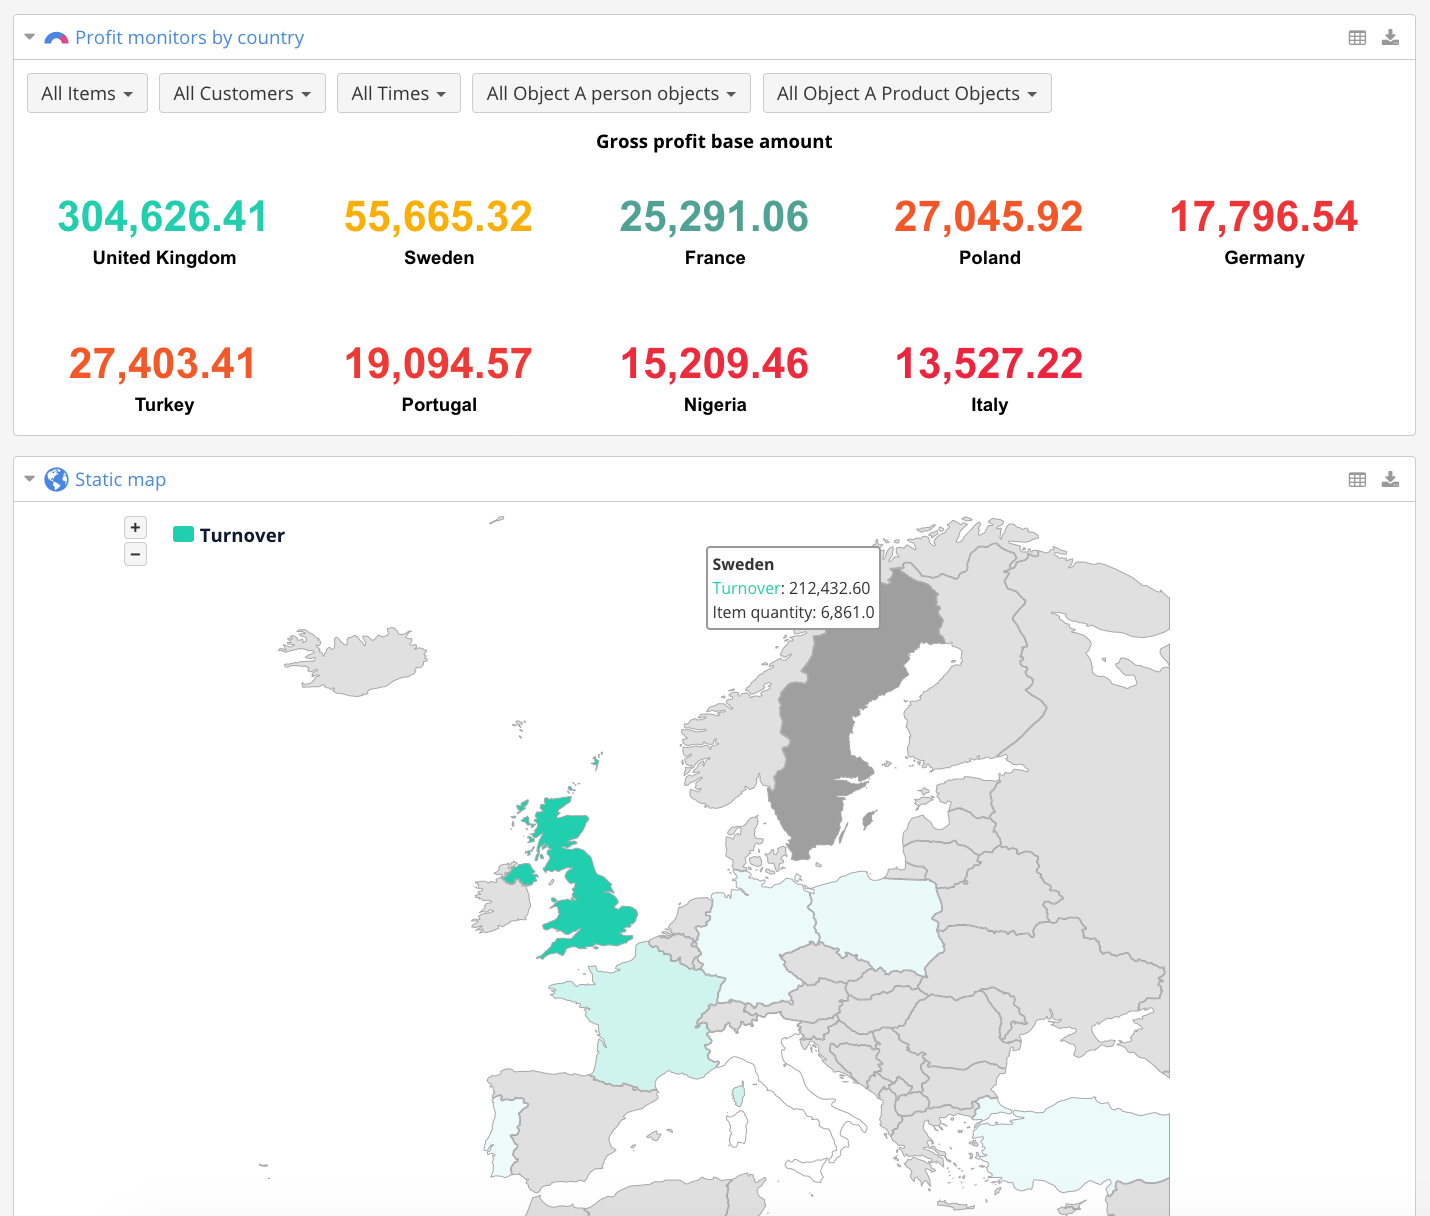Download the Profit monitors by country data
Screen dimensions: 1430x1216
point(1390,38)
